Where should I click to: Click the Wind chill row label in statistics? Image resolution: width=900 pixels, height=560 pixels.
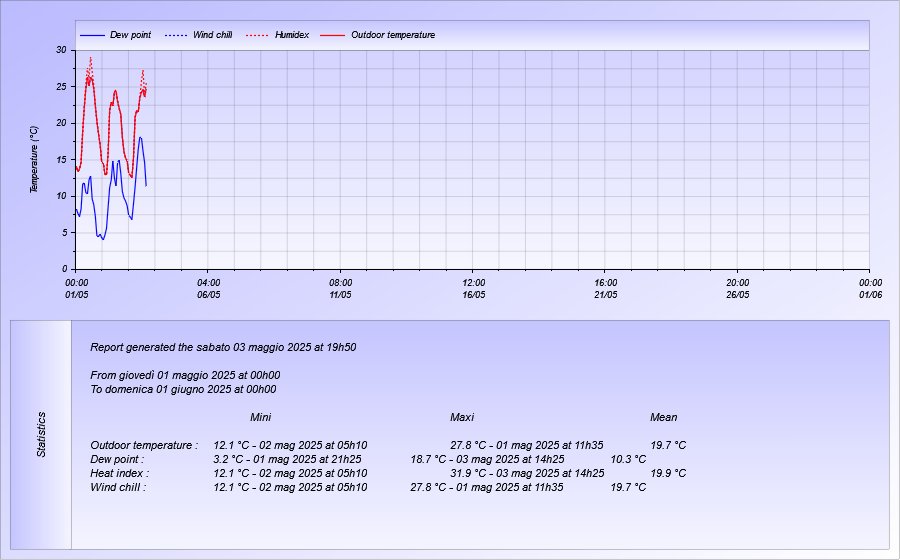118,487
